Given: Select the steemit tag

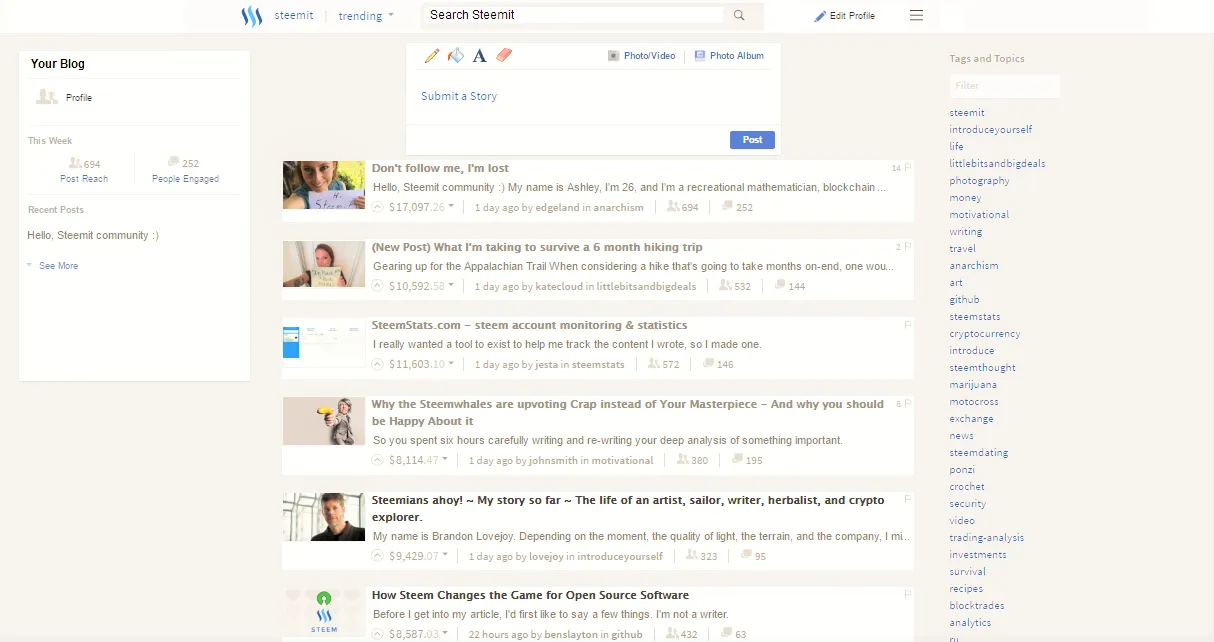Looking at the screenshot, I should pyautogui.click(x=967, y=112).
